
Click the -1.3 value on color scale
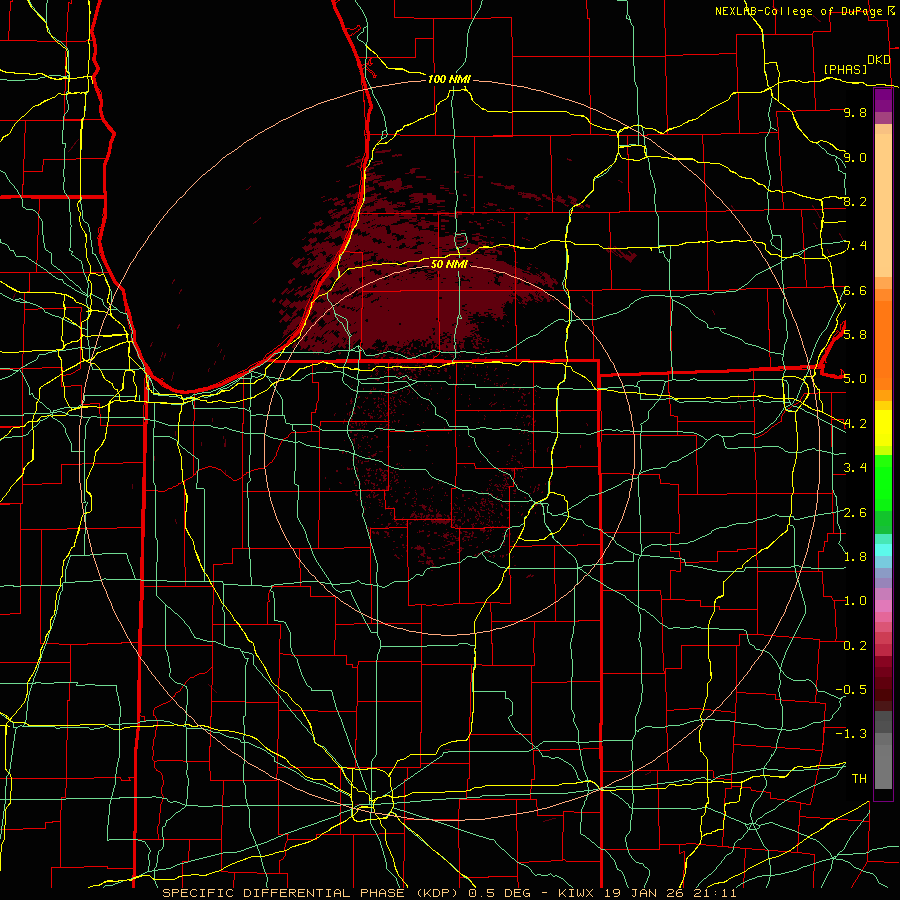[851, 734]
